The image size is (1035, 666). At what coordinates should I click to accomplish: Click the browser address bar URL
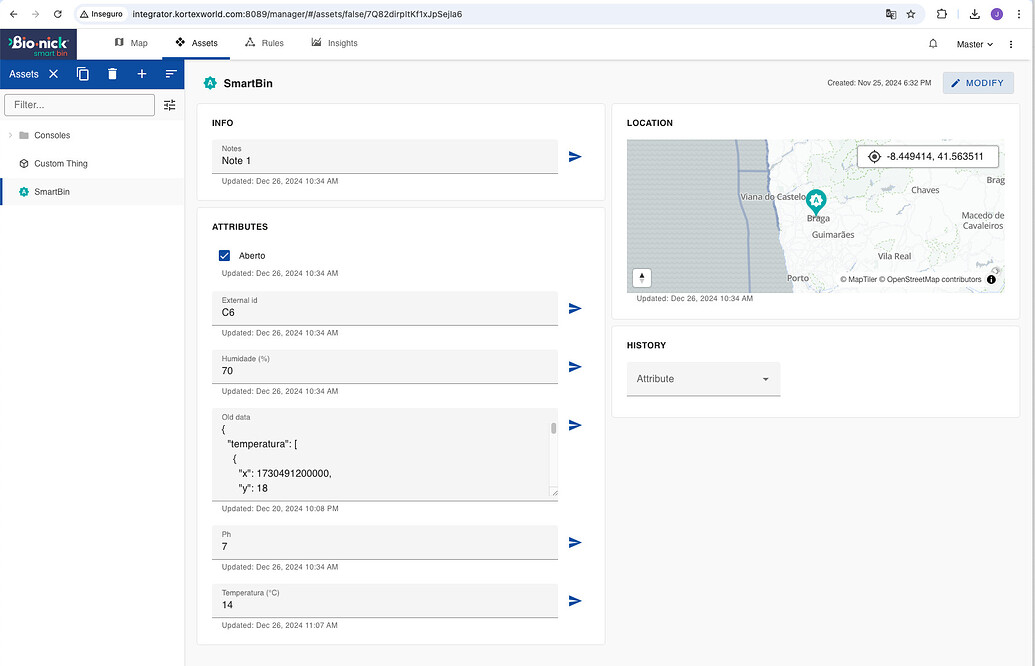click(x=297, y=14)
